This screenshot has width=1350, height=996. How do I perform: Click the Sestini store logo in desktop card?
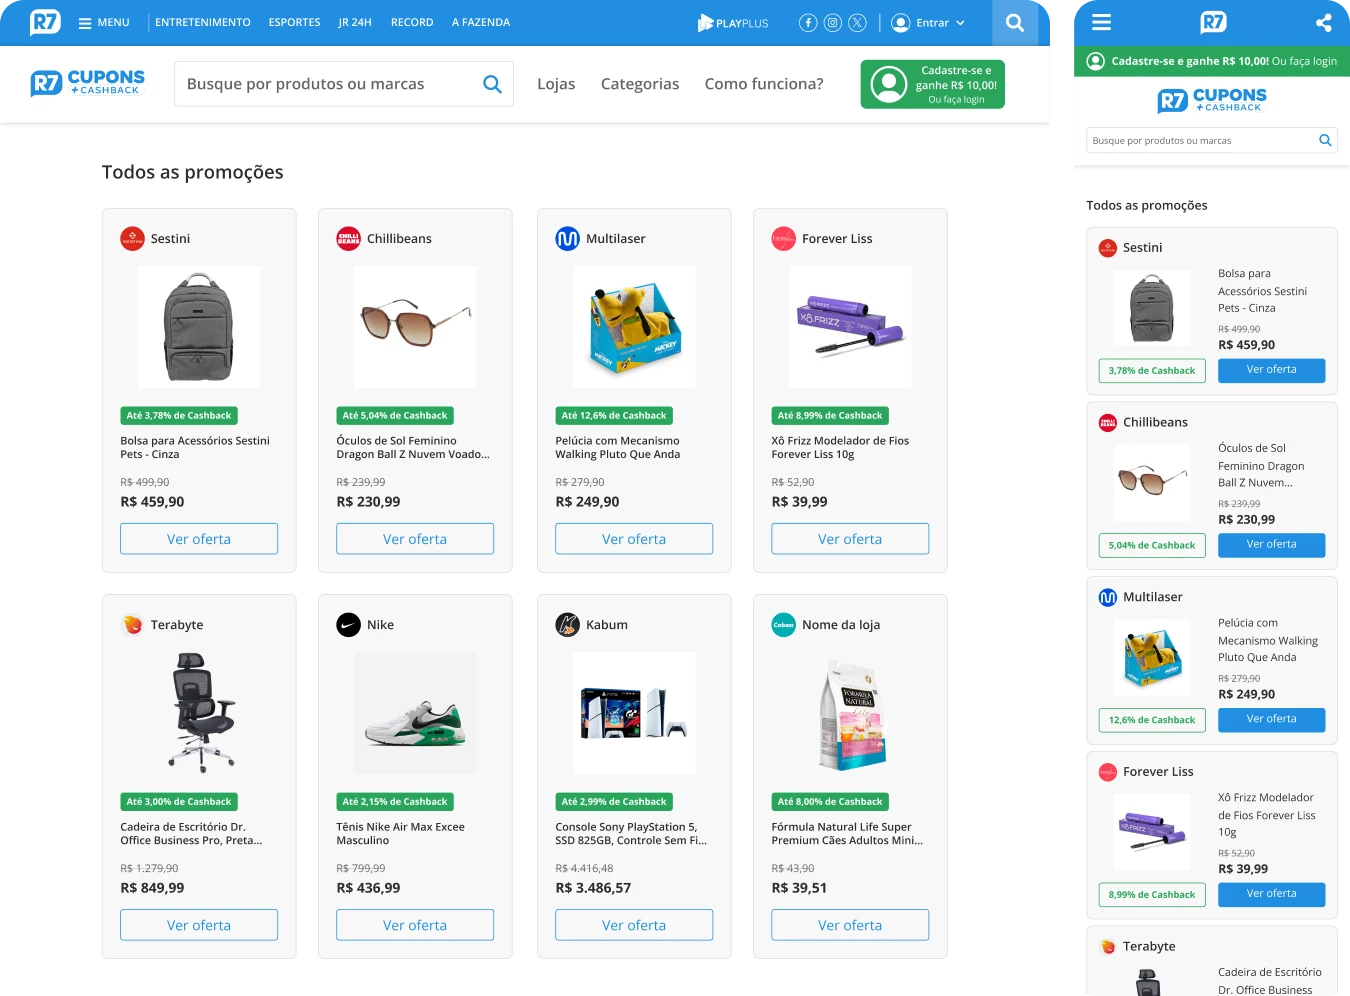tap(132, 238)
